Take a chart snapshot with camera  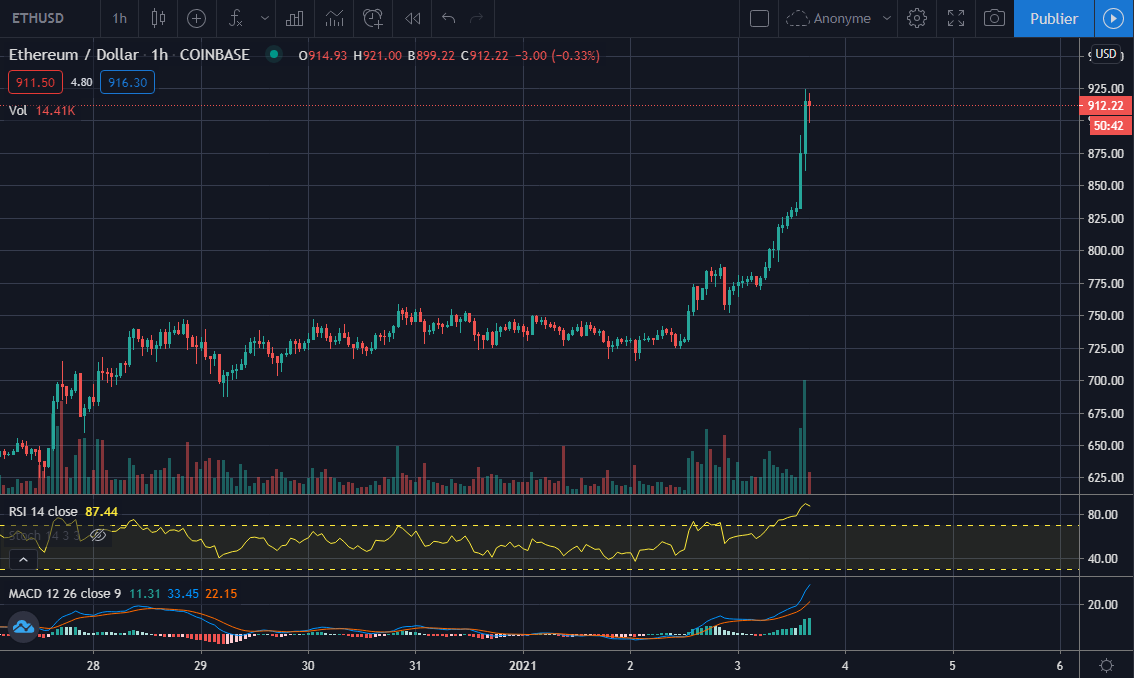[x=994, y=18]
